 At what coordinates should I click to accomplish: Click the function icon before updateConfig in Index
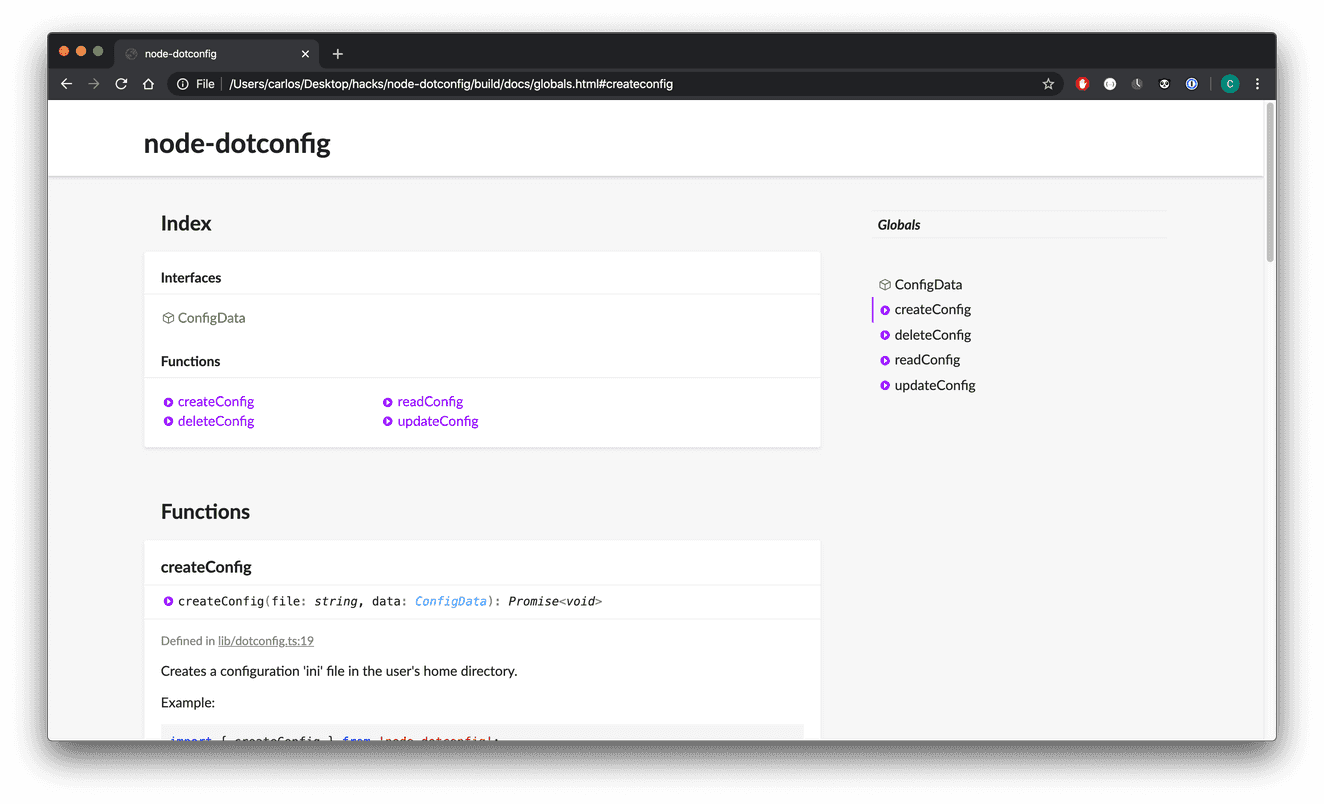[x=388, y=421]
